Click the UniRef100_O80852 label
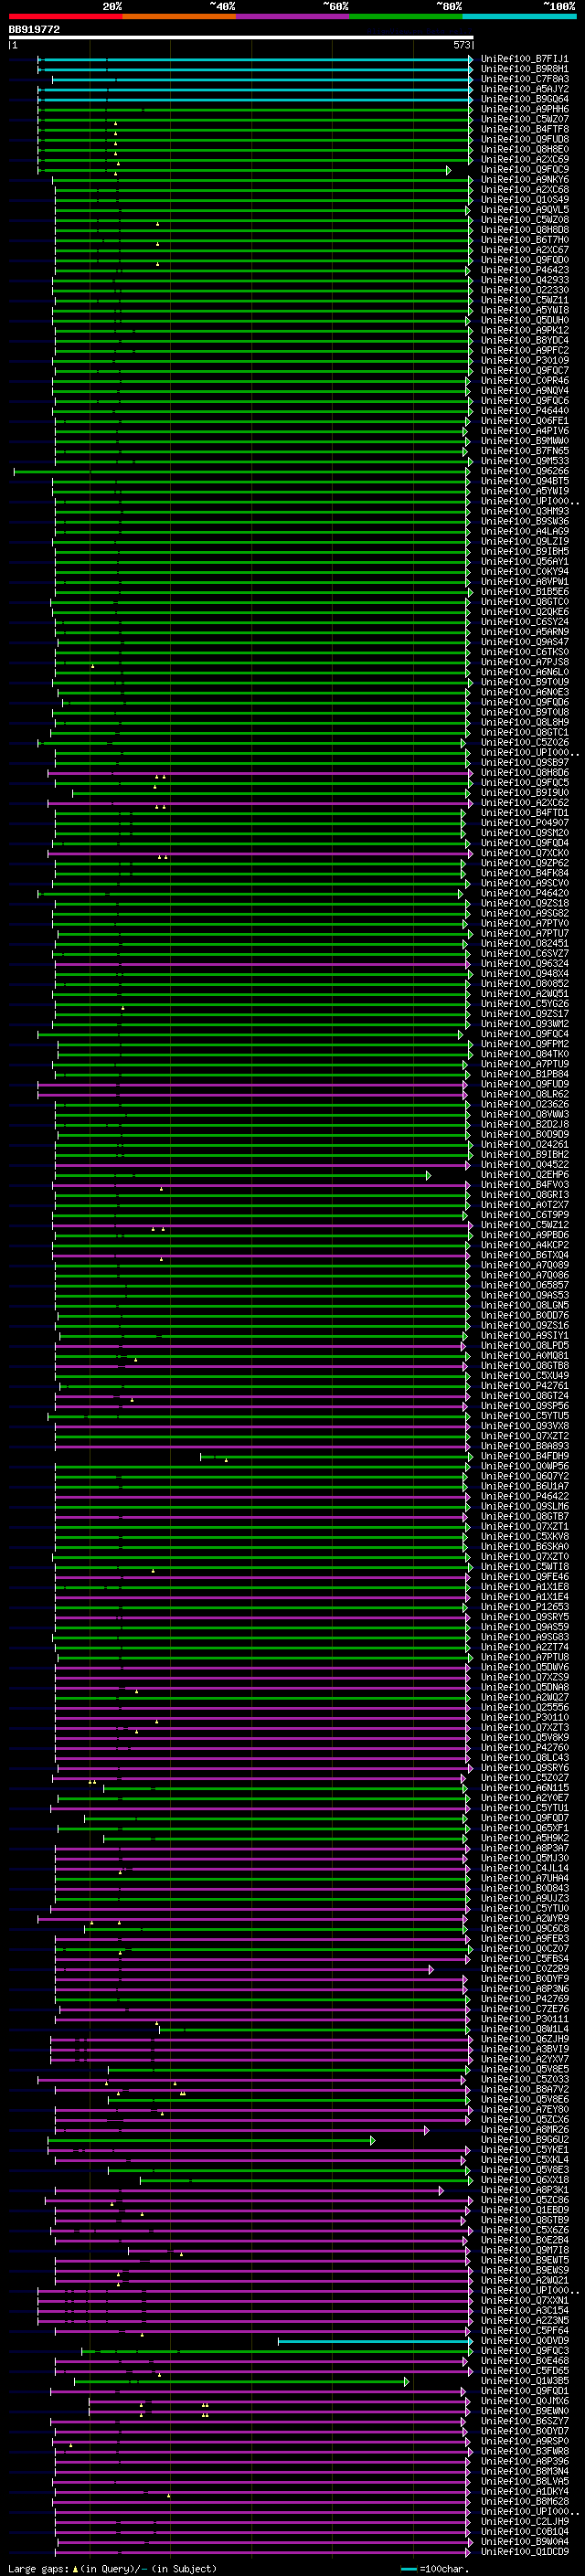The height and width of the screenshot is (2576, 585). [x=525, y=984]
